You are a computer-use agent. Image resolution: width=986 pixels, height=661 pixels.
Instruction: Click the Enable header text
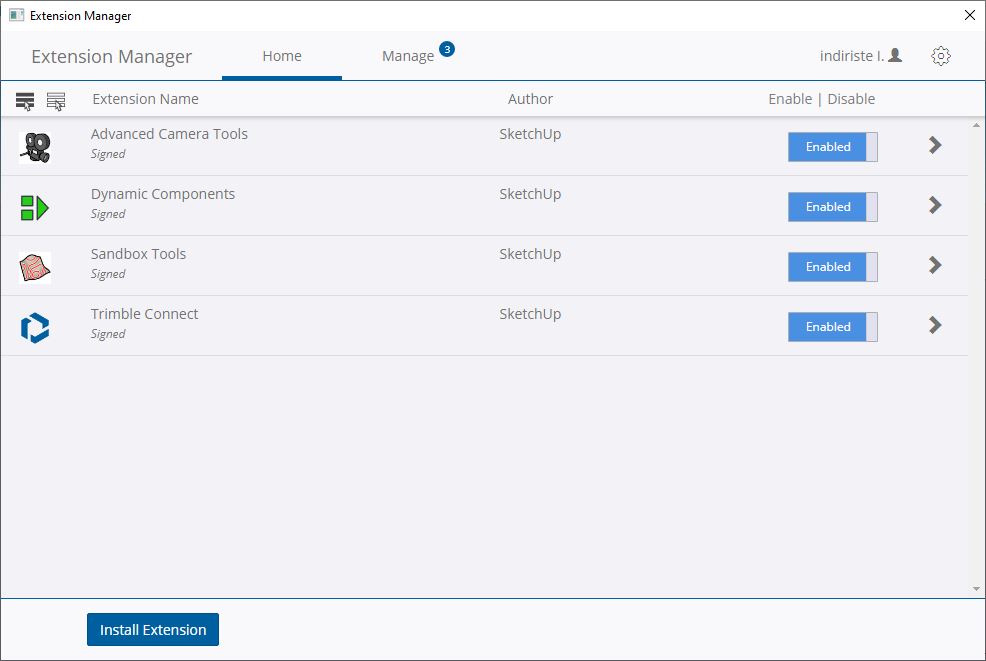pos(790,99)
